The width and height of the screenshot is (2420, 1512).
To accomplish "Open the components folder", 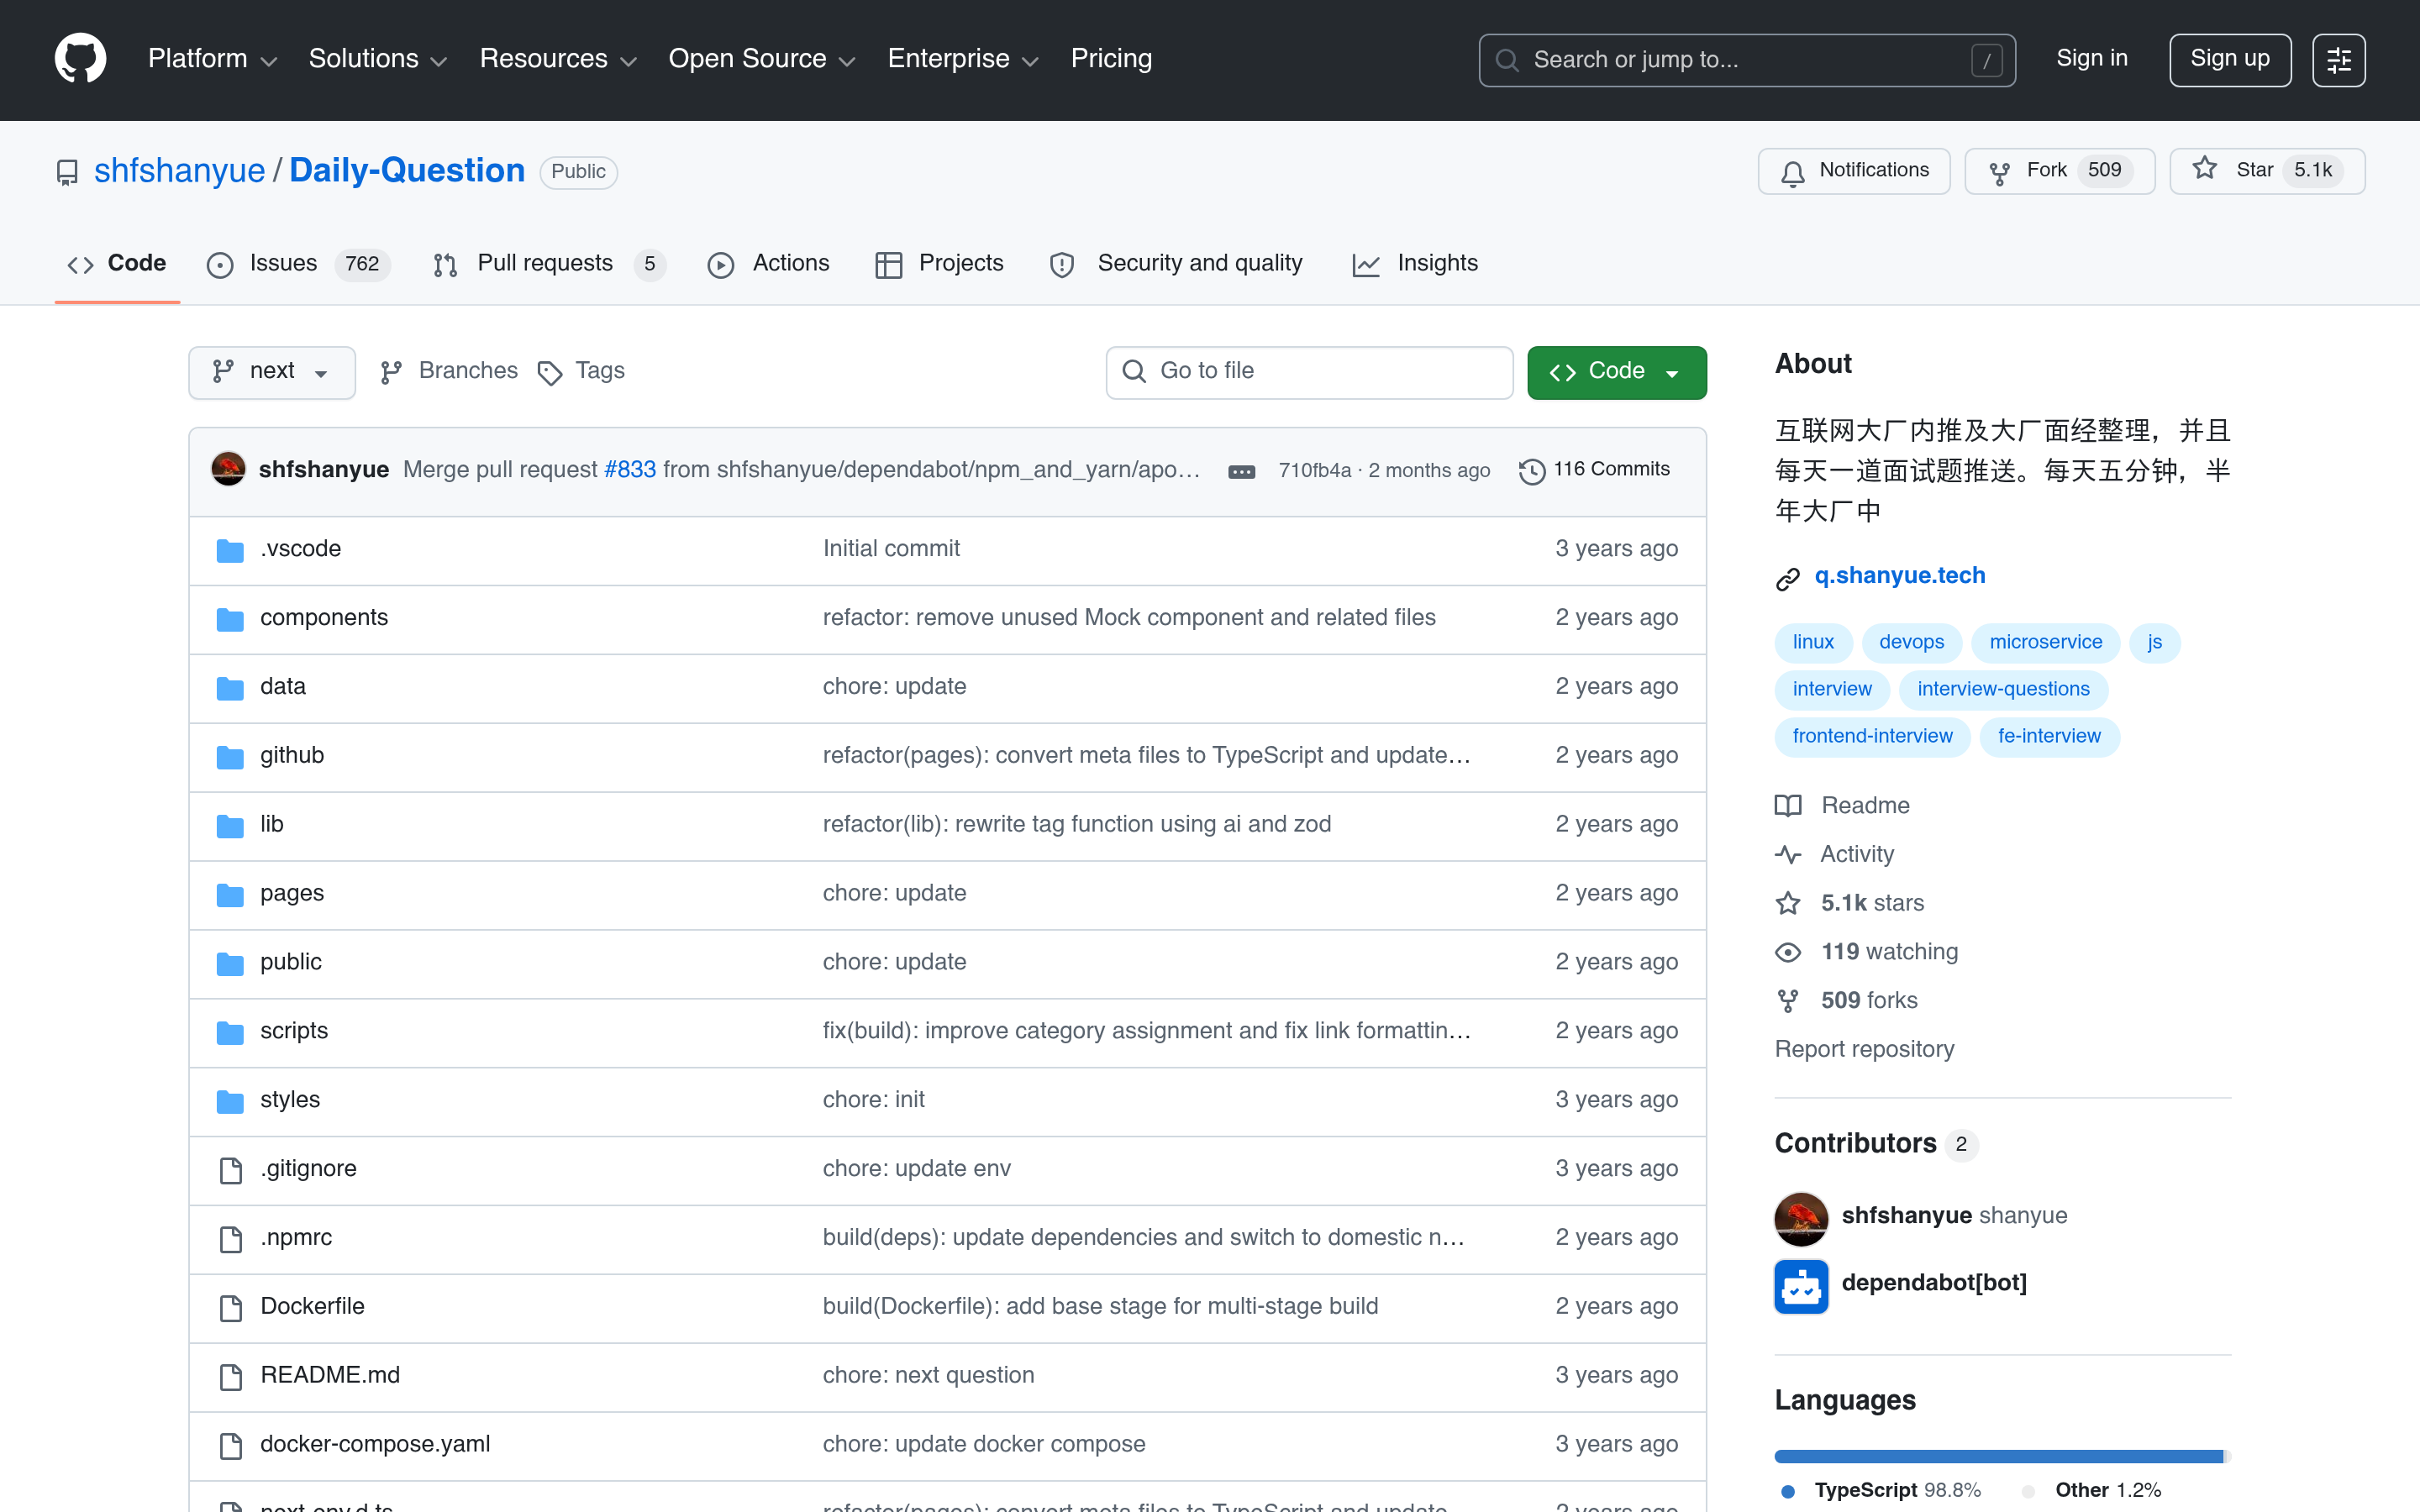I will (x=324, y=618).
